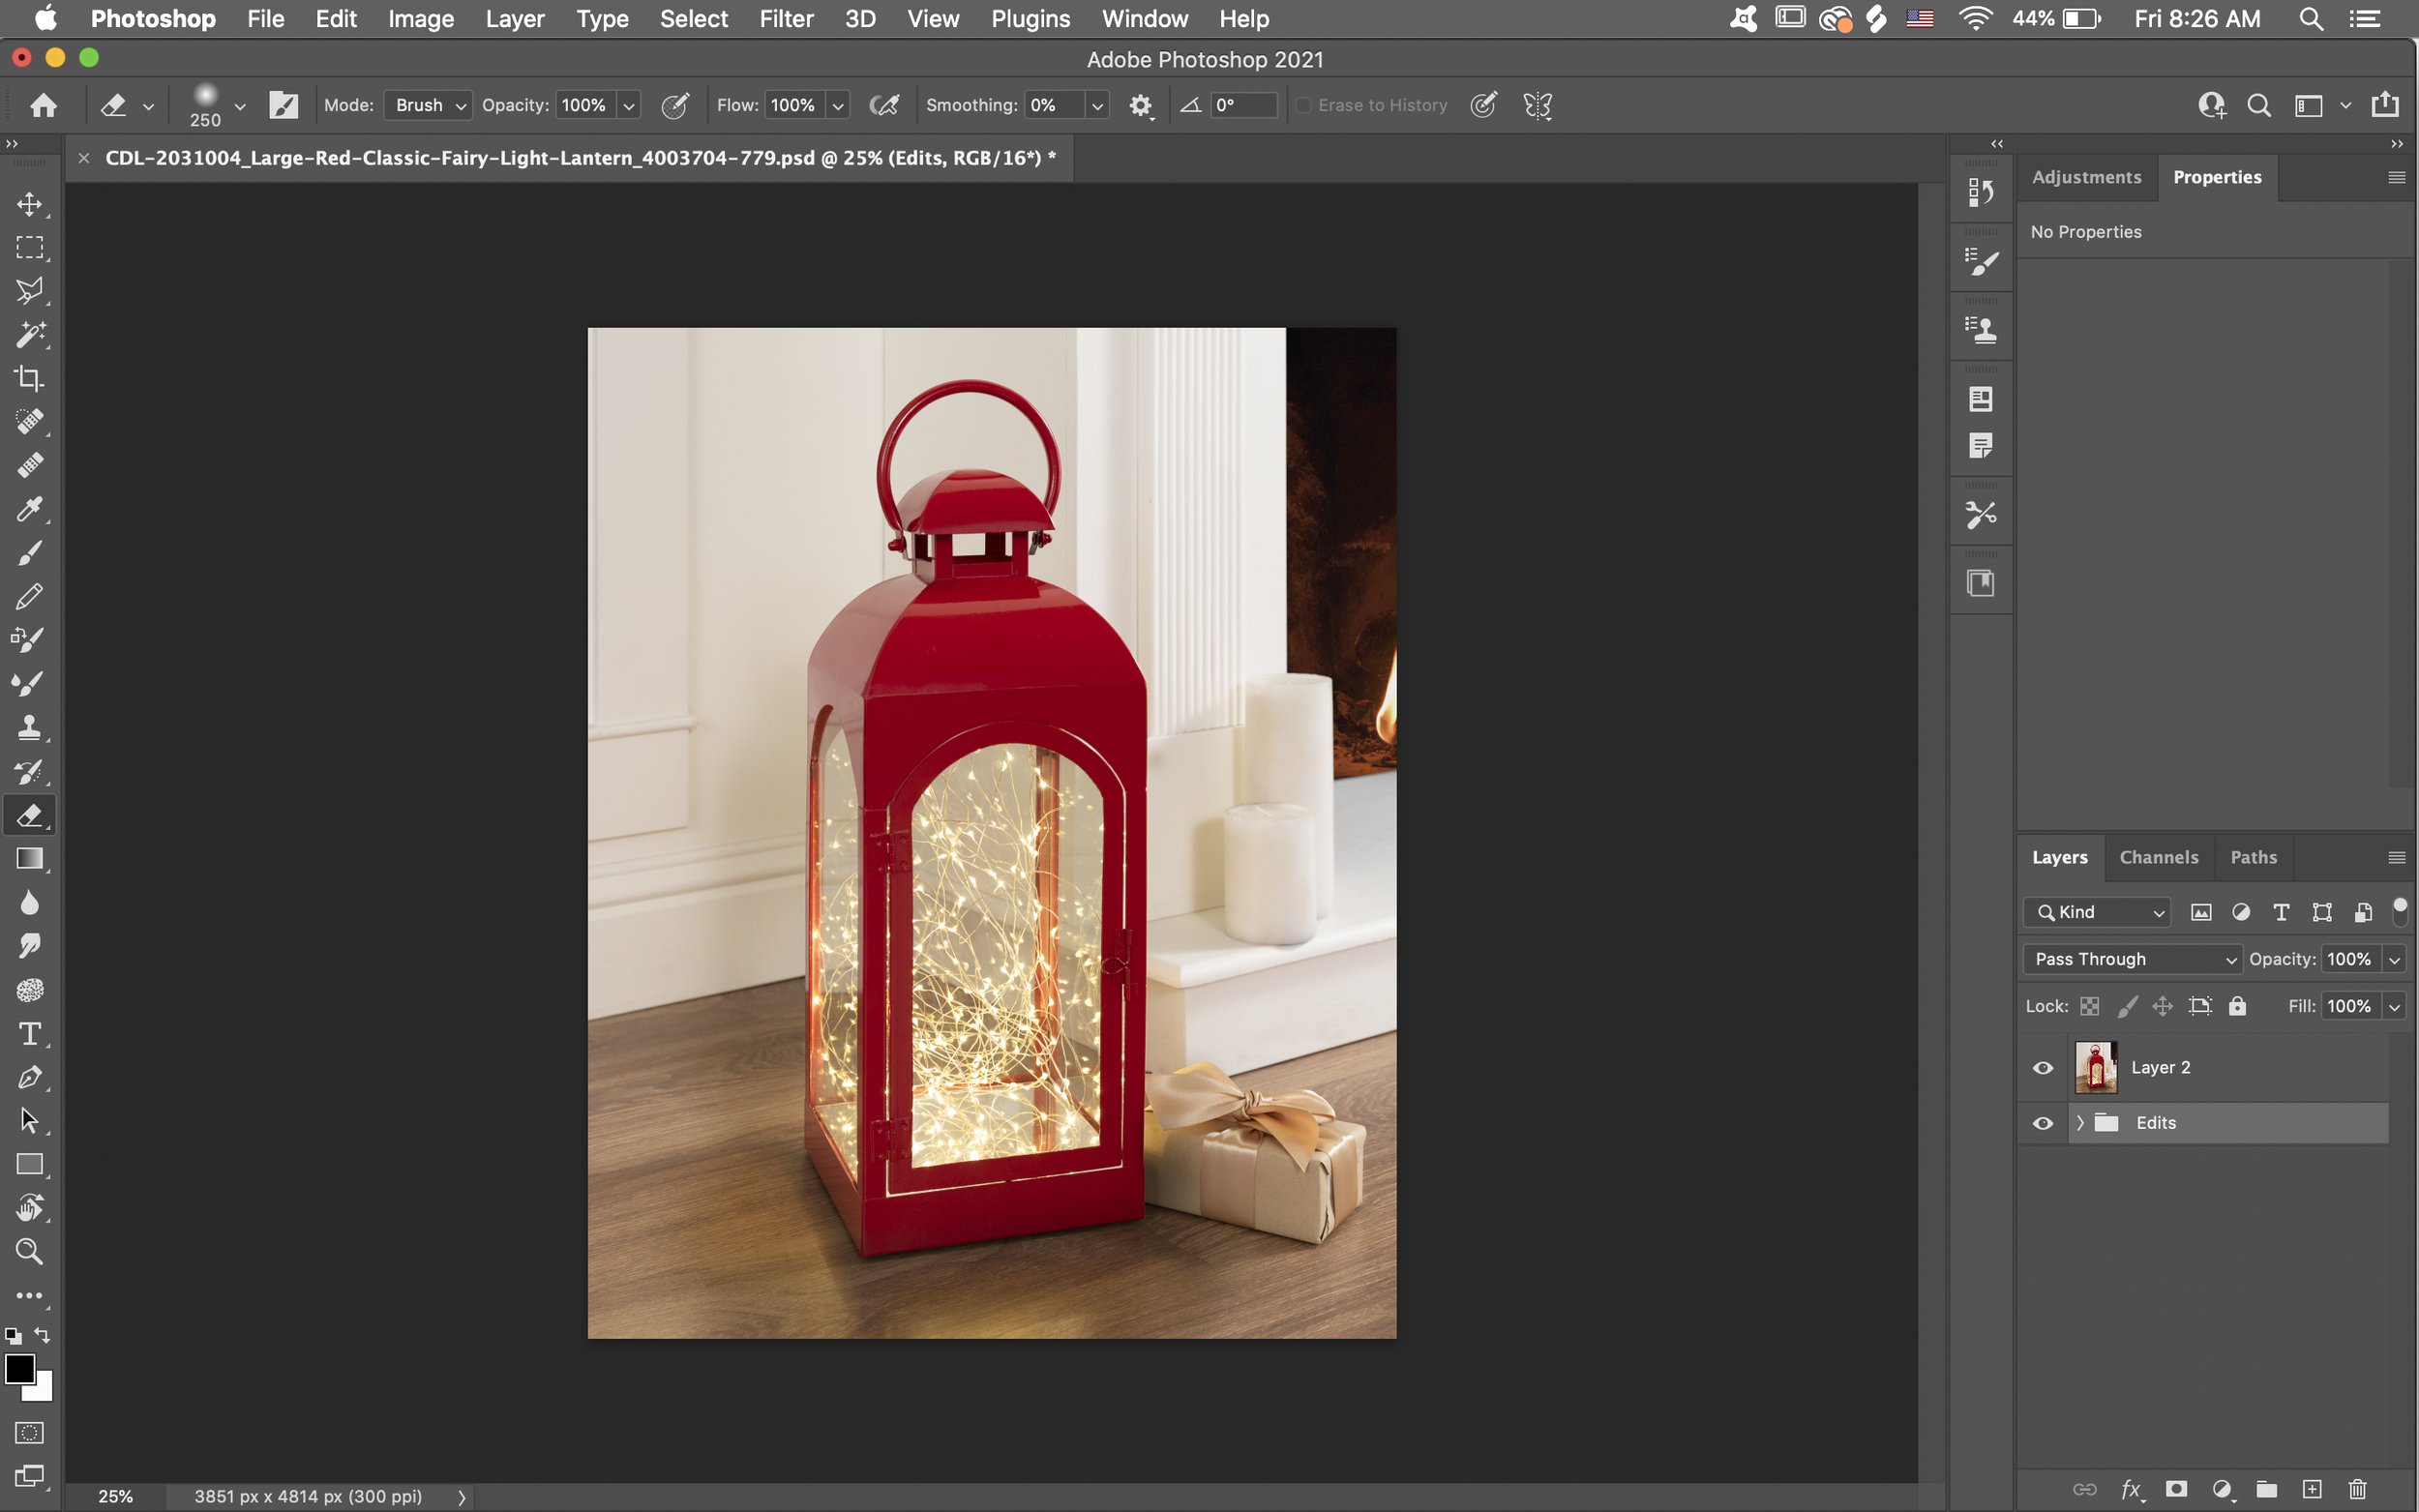Switch to the Adjustments tab
Image resolution: width=2419 pixels, height=1512 pixels.
point(2086,177)
